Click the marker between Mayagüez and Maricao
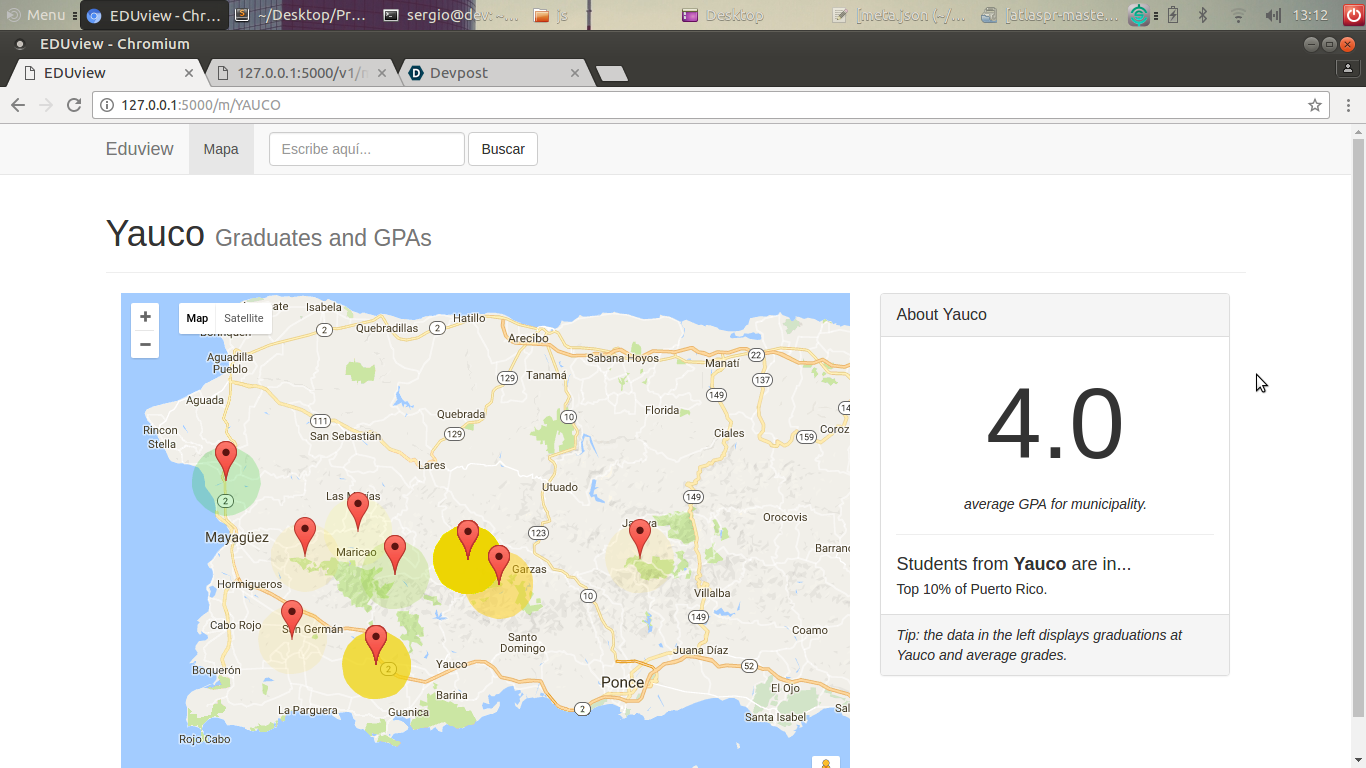 click(305, 537)
